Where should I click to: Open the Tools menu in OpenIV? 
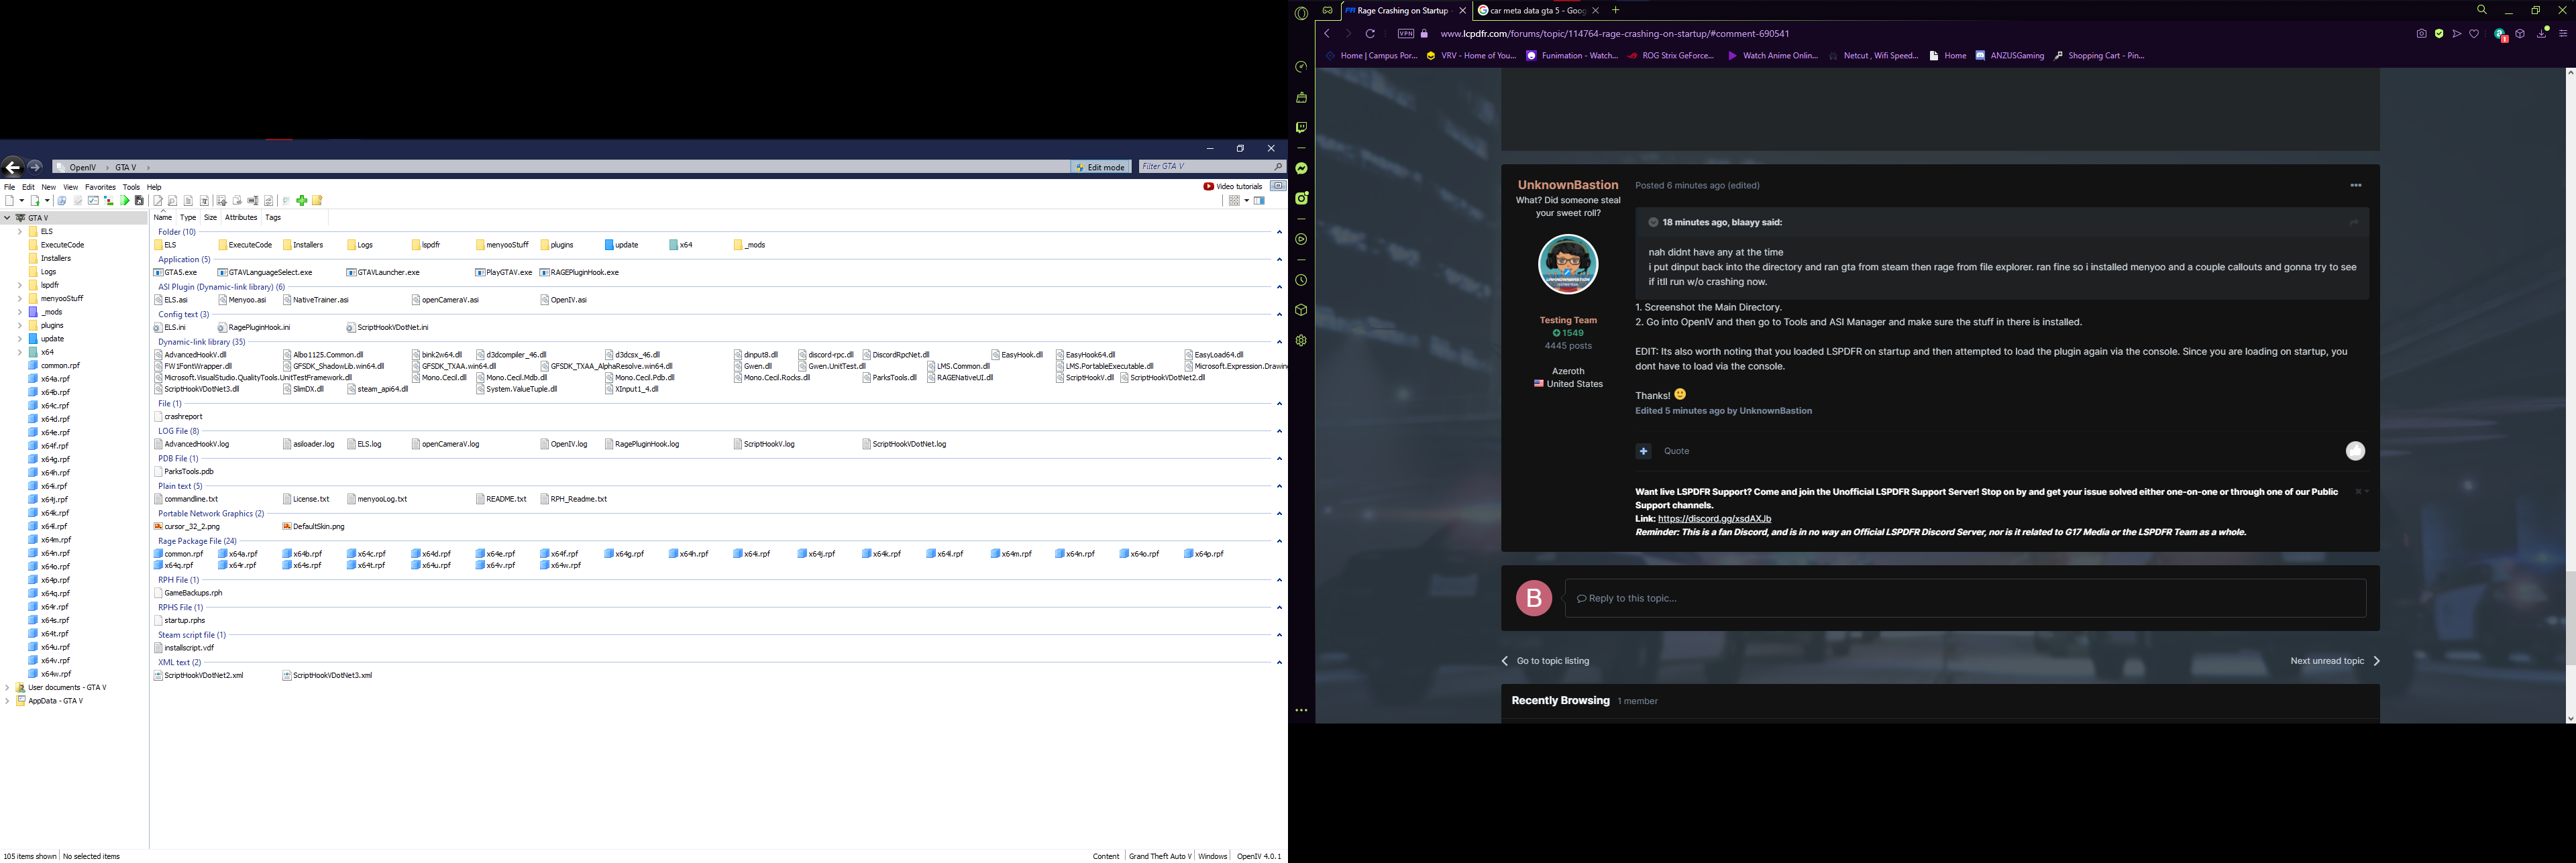click(131, 187)
